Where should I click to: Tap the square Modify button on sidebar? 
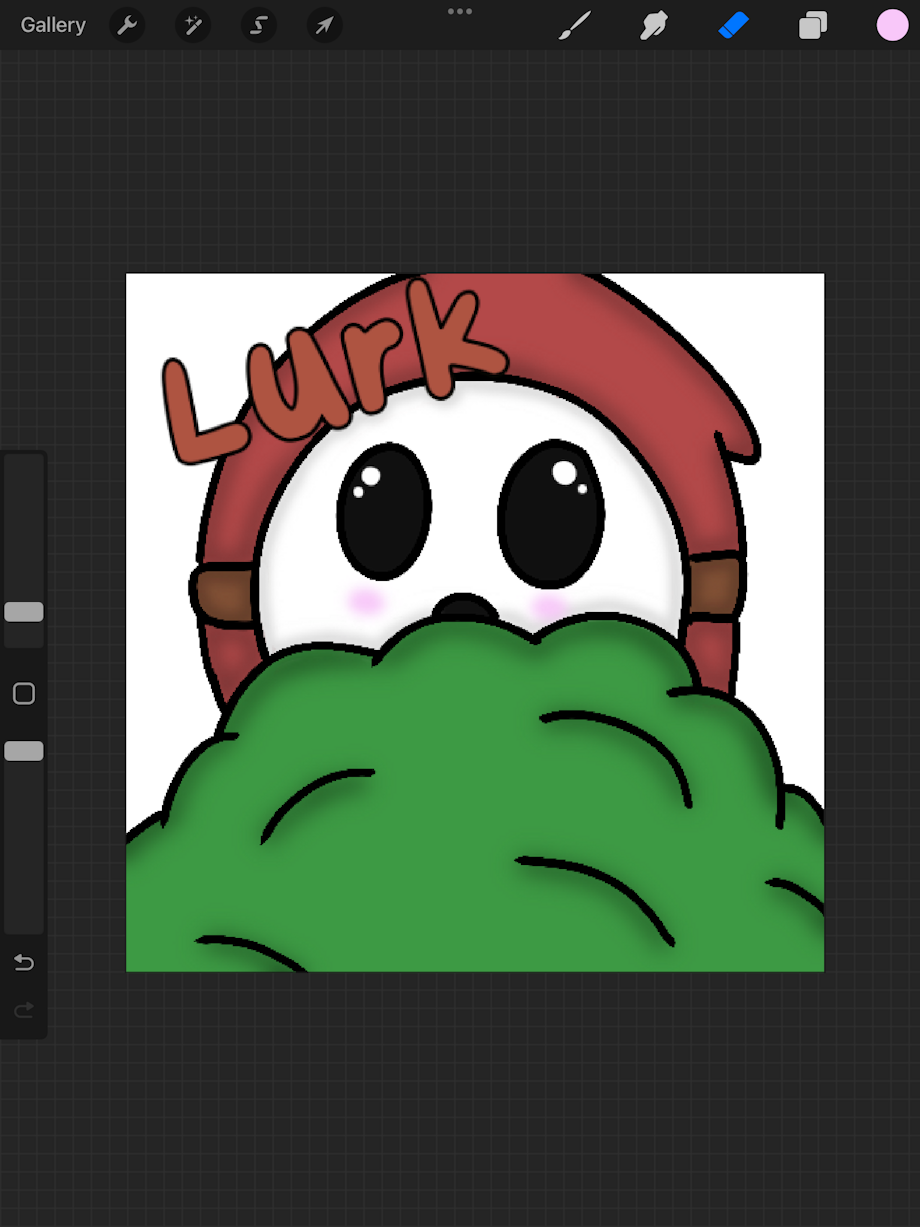[24, 694]
